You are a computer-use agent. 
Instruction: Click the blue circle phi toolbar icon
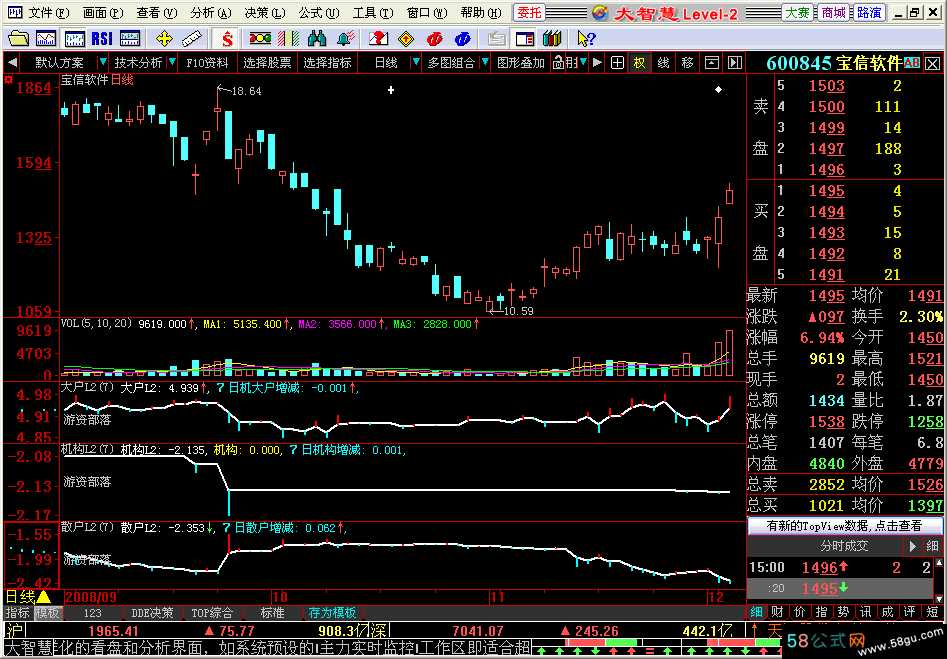(463, 39)
